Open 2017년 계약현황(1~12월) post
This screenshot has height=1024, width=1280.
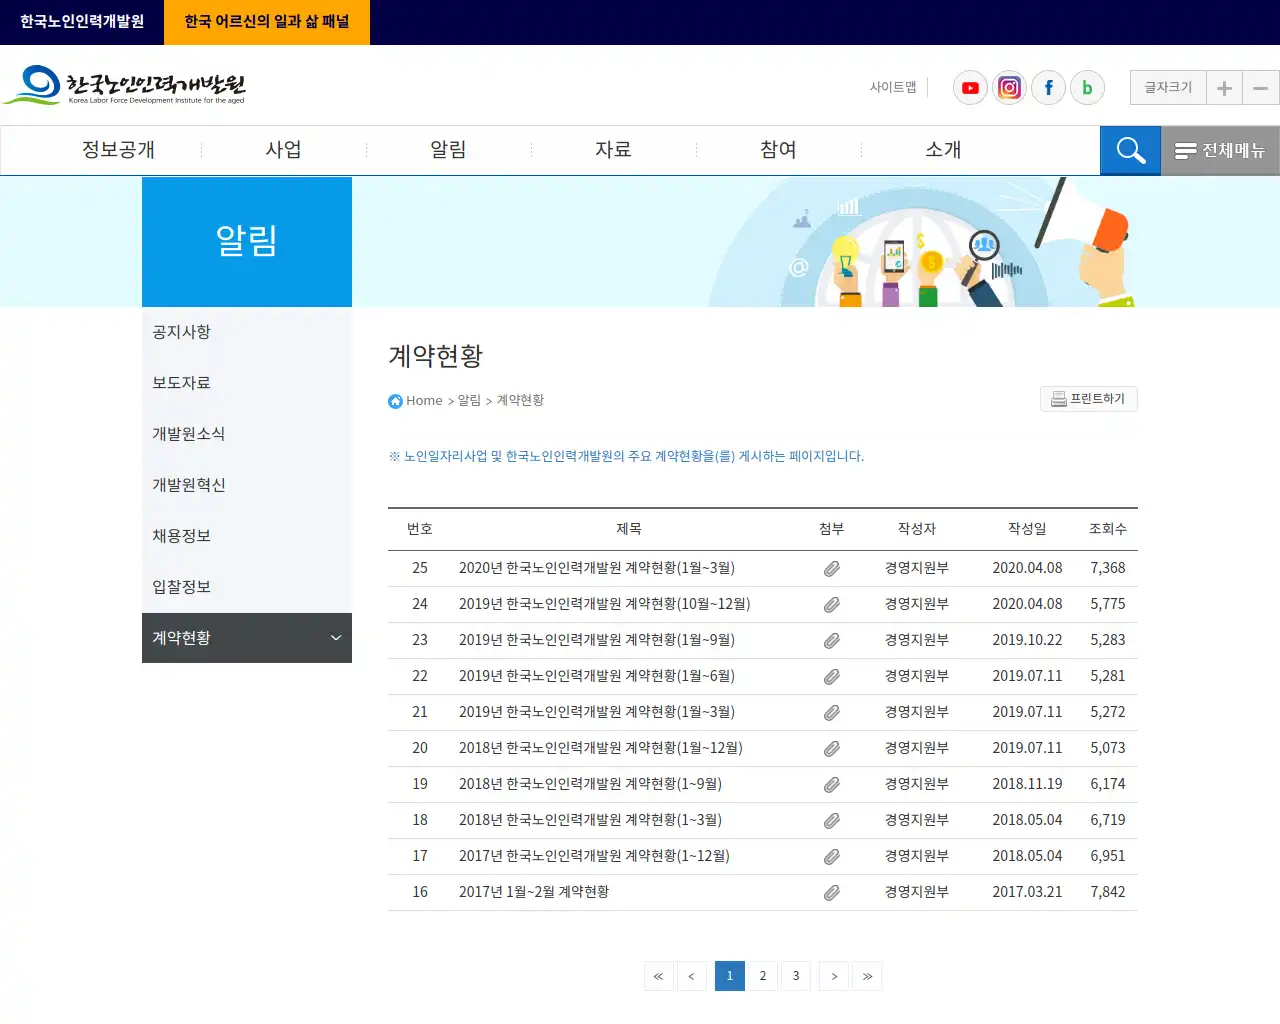point(594,856)
